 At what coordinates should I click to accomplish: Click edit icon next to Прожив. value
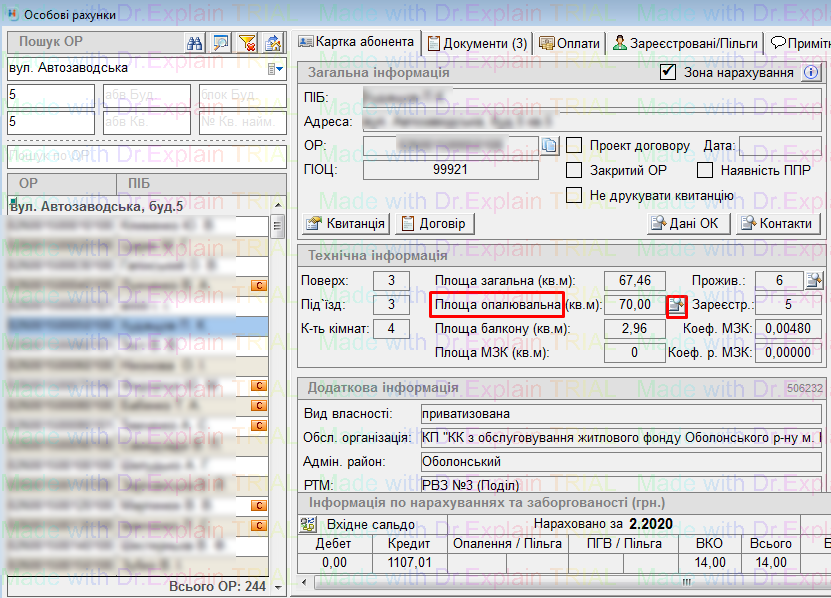click(815, 280)
